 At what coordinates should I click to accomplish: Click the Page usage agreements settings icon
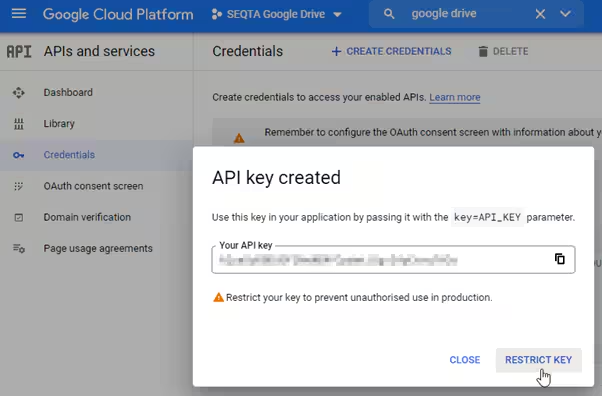pyautogui.click(x=19, y=249)
